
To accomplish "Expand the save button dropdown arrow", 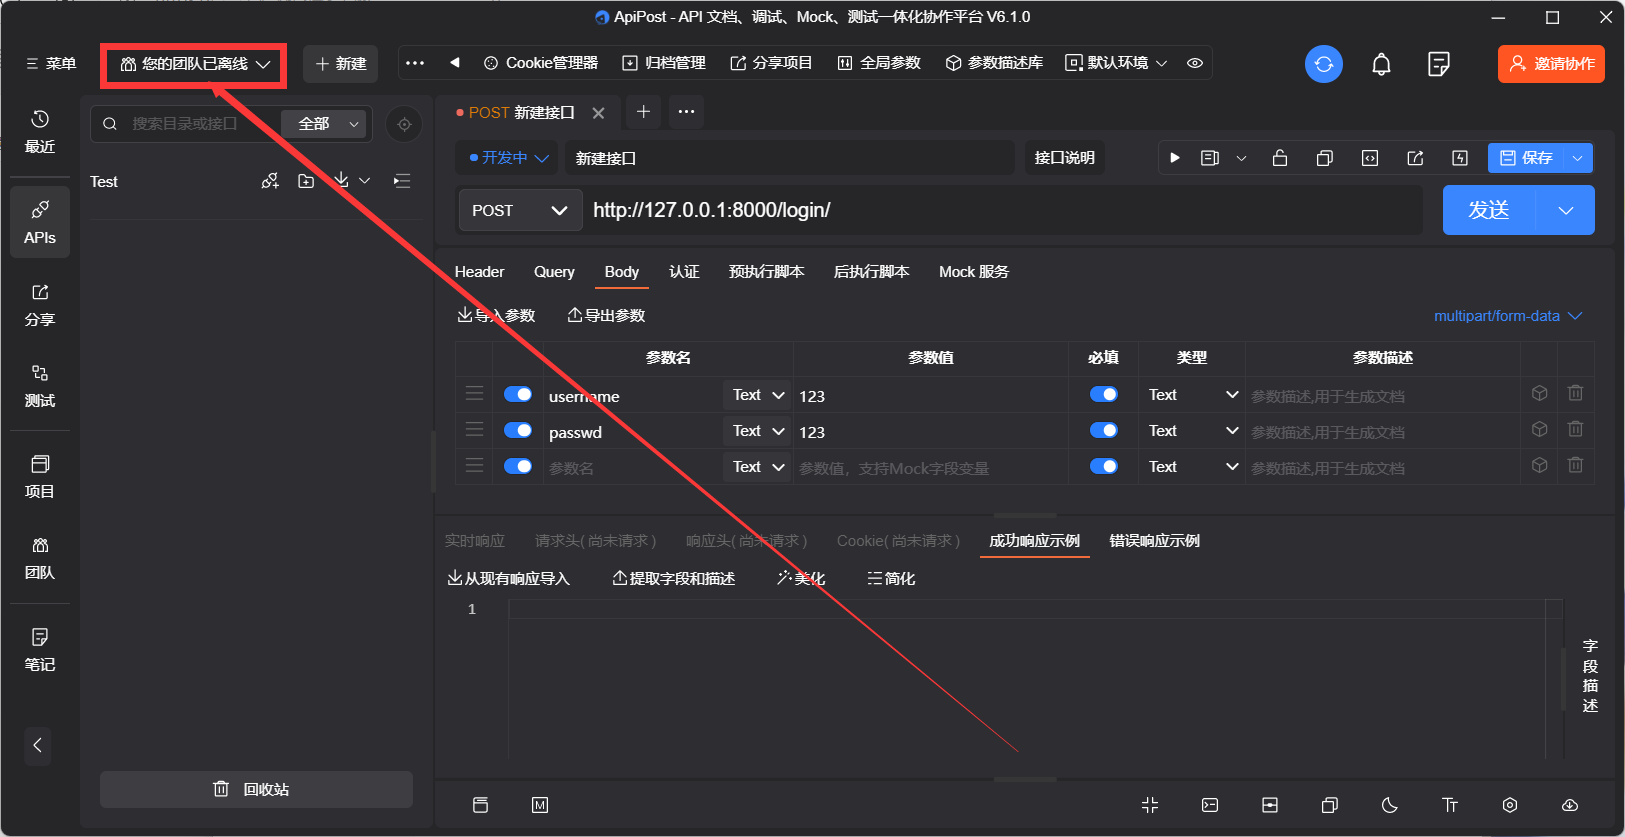I will [1578, 158].
